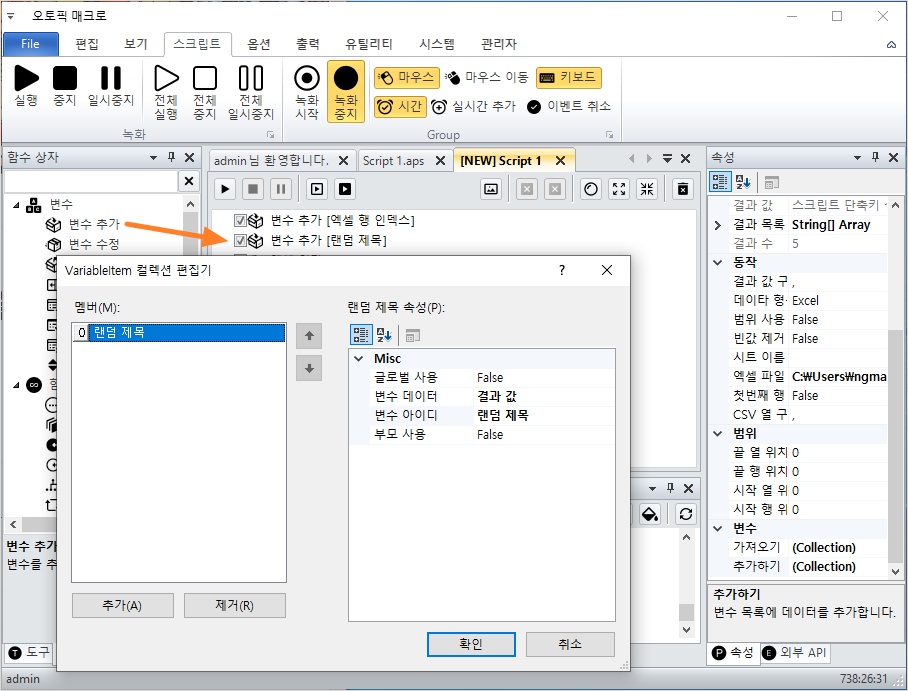Click the collapse-all arrows icon in script toolbar
The width and height of the screenshot is (908, 691).
[647, 189]
